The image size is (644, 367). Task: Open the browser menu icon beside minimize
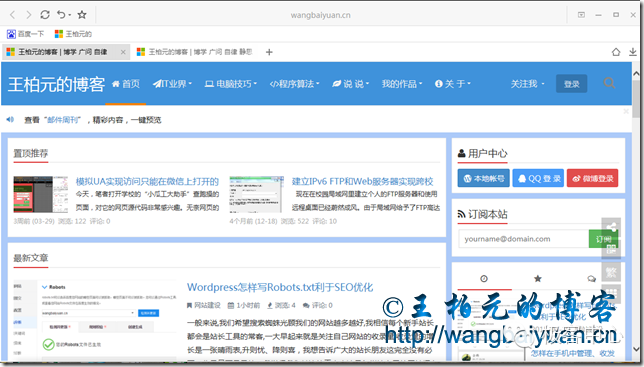click(x=581, y=15)
